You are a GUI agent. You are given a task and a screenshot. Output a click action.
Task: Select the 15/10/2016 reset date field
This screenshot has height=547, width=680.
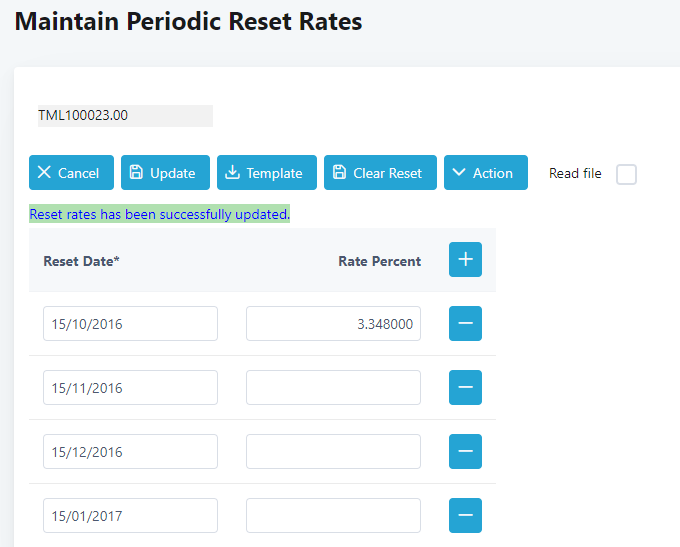[x=130, y=324]
